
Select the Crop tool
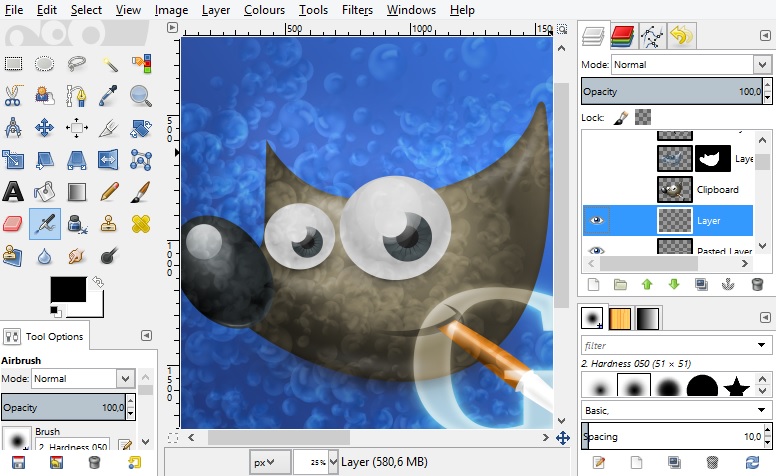click(x=109, y=129)
